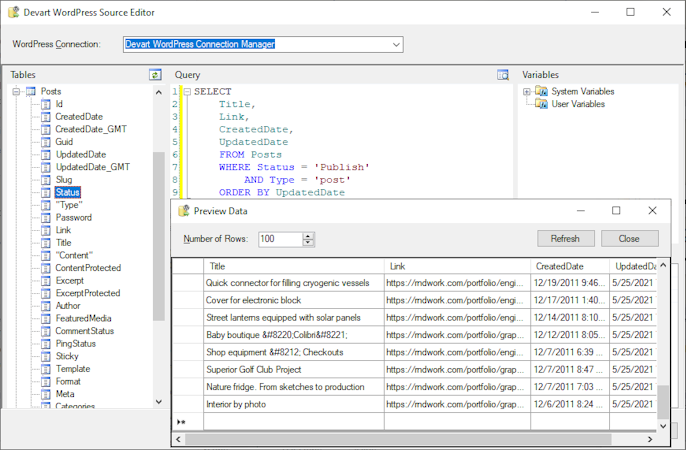The image size is (686, 450).
Task: Click the Guid column icon in tree
Action: [46, 142]
